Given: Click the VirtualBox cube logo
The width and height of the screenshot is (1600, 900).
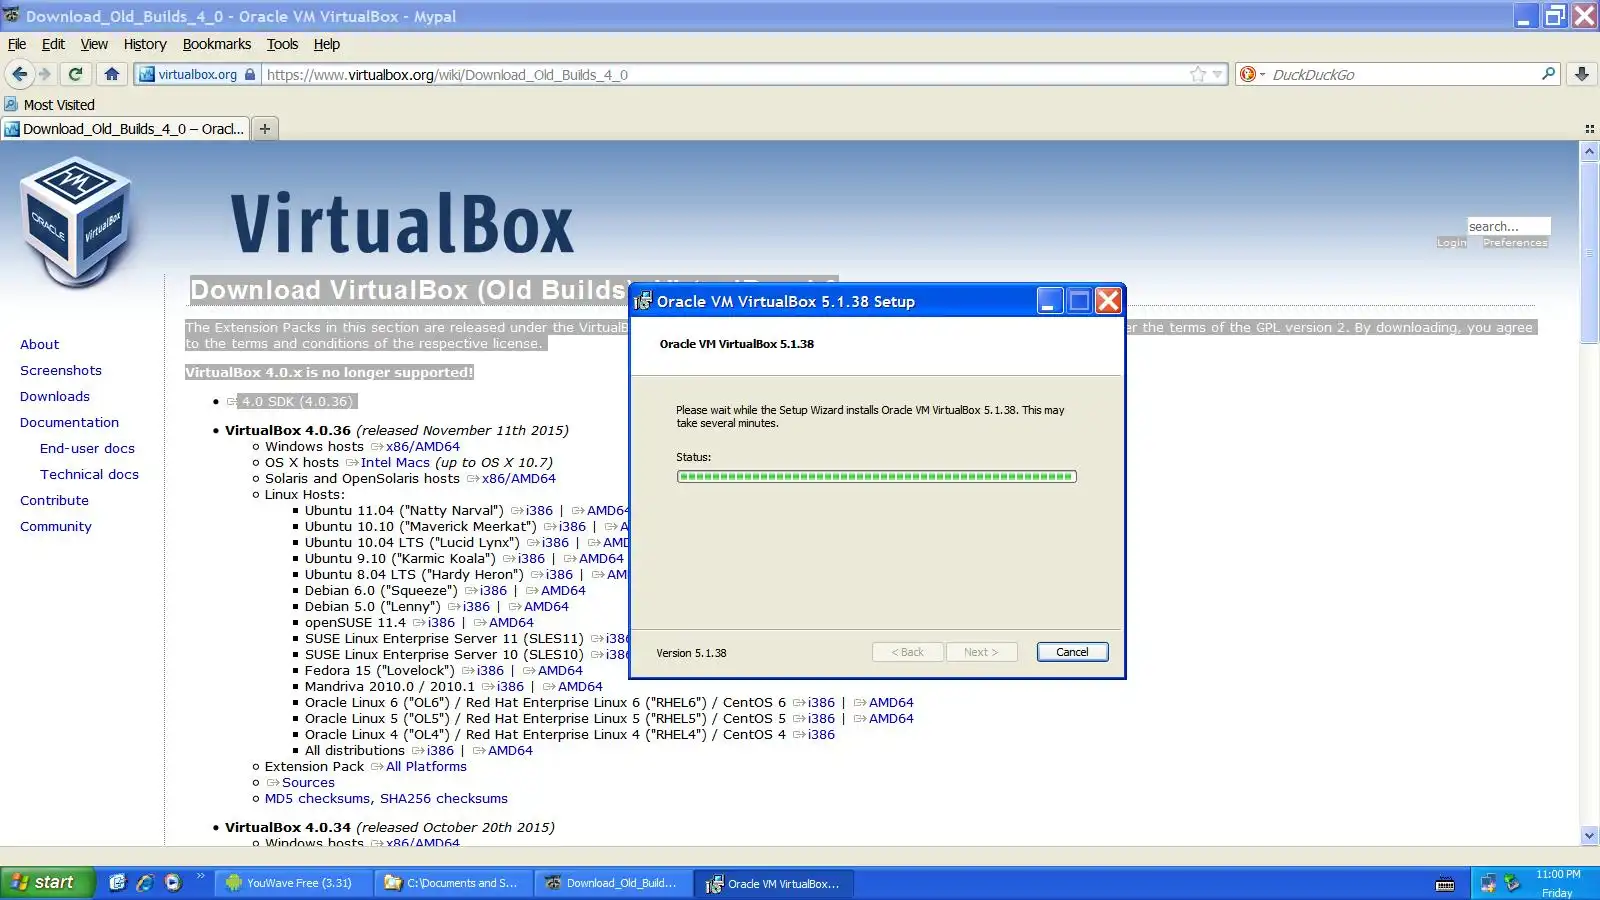Looking at the screenshot, I should [76, 222].
